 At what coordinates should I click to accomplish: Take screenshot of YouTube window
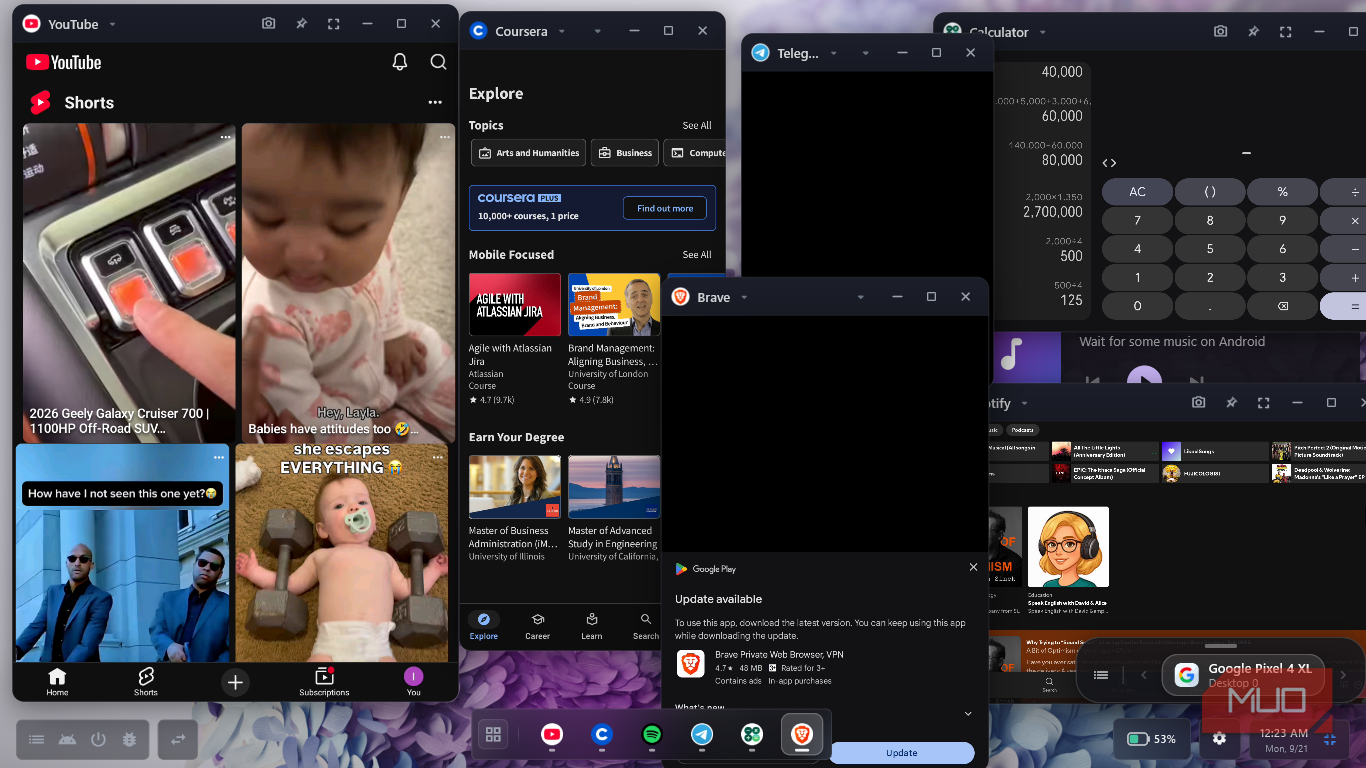(268, 24)
